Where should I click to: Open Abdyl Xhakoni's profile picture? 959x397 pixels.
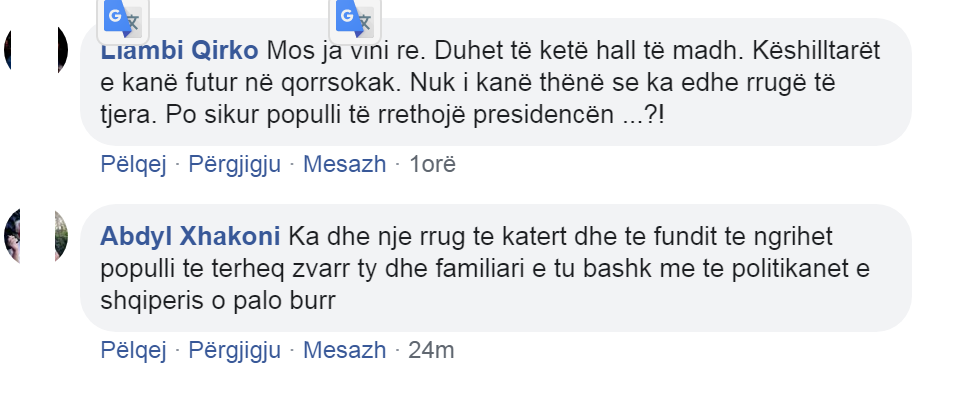pos(35,236)
